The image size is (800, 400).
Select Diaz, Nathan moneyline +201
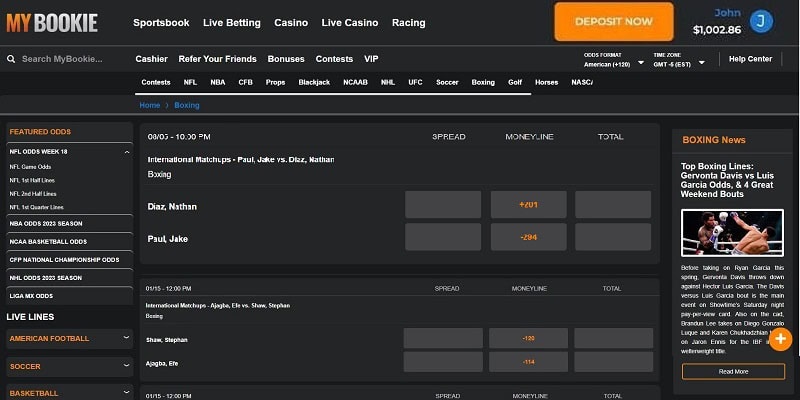[529, 205]
